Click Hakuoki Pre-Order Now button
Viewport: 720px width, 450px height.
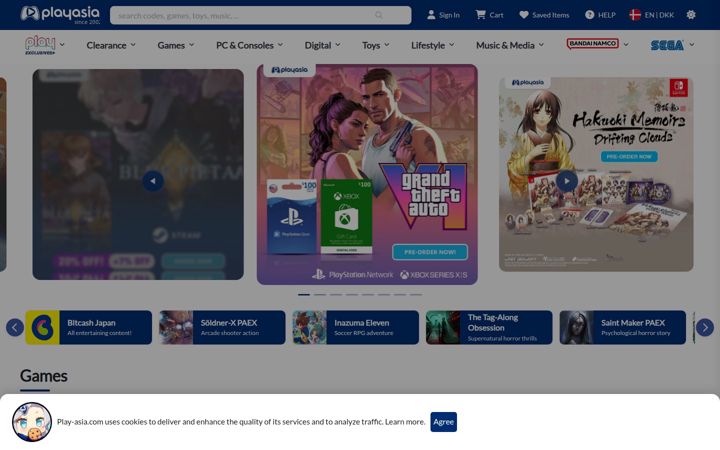point(629,157)
